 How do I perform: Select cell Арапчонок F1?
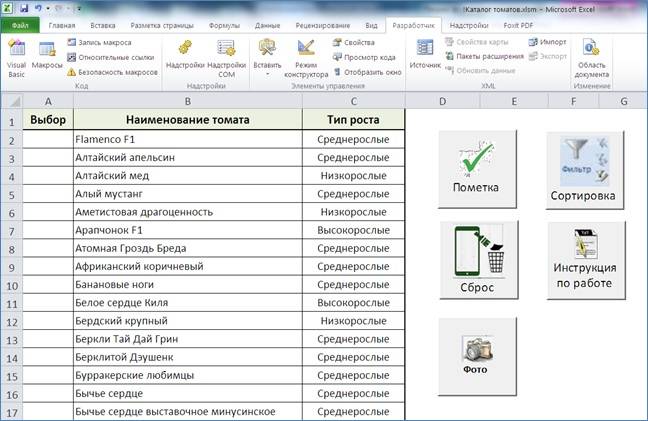(188, 230)
